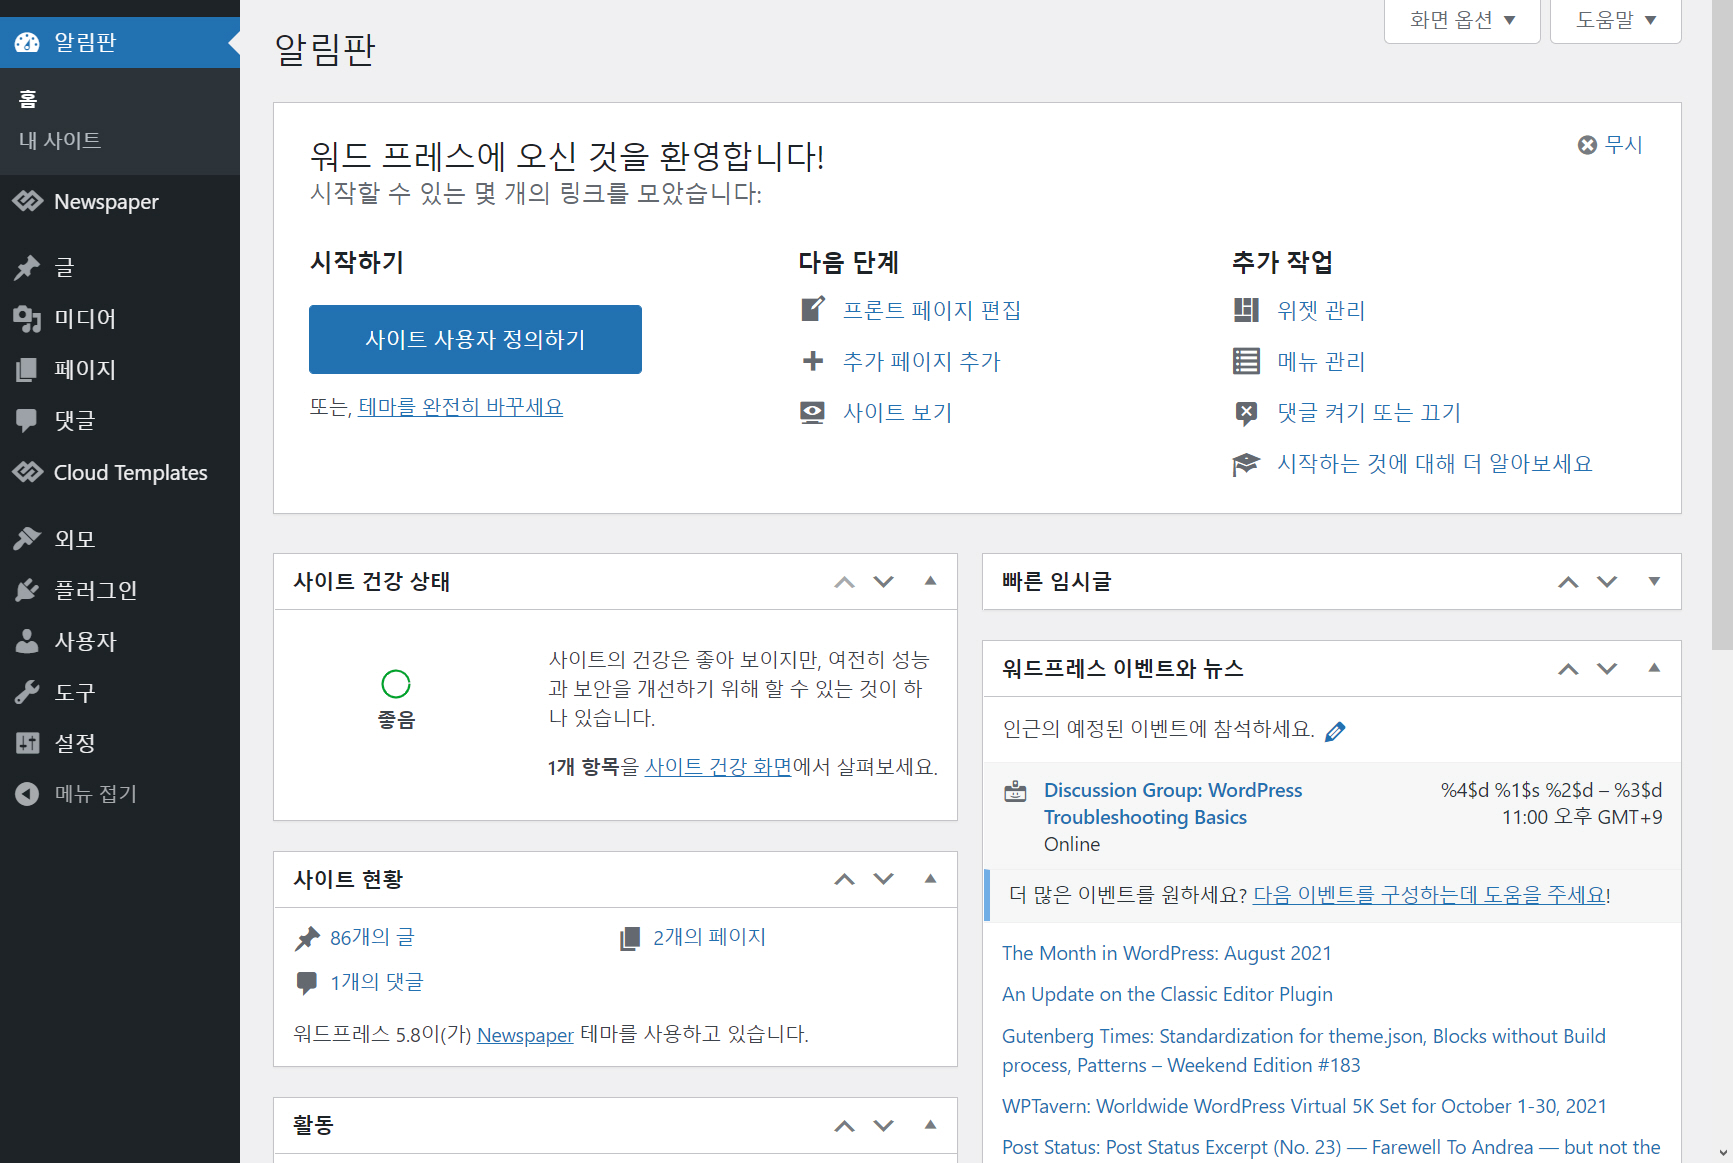Click the 사이트 사용자 정의하기 button

[x=475, y=339]
